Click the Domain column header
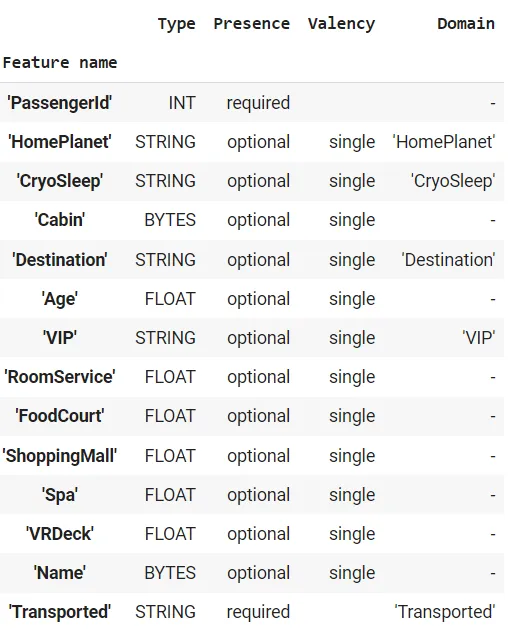The image size is (517, 629). point(466,24)
